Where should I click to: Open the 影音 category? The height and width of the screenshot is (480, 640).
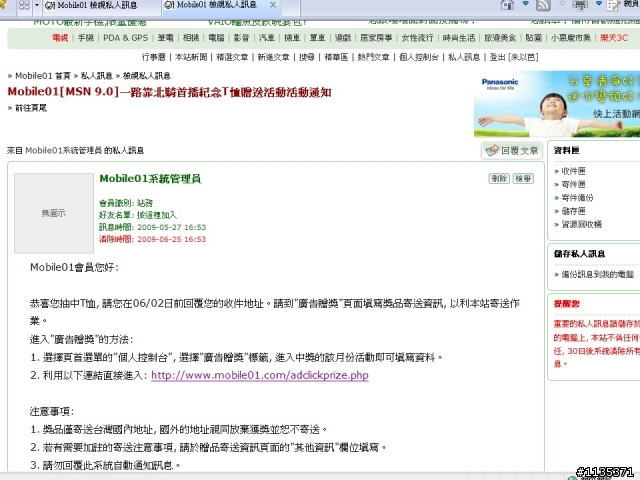coord(241,38)
